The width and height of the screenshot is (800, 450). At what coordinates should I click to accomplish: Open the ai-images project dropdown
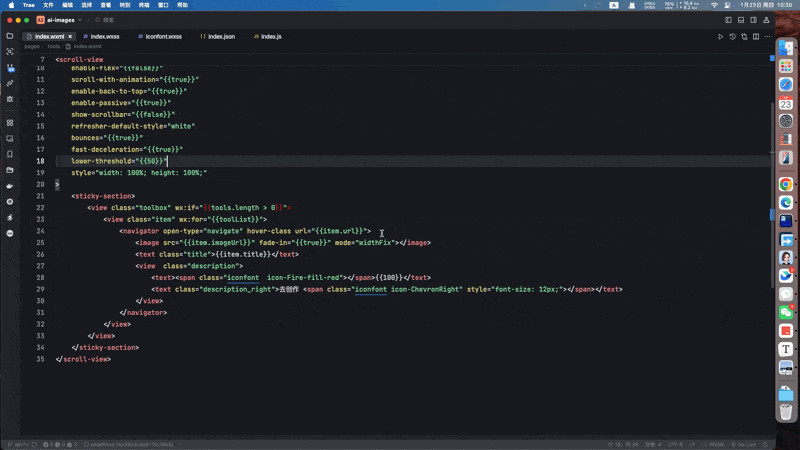(x=59, y=20)
